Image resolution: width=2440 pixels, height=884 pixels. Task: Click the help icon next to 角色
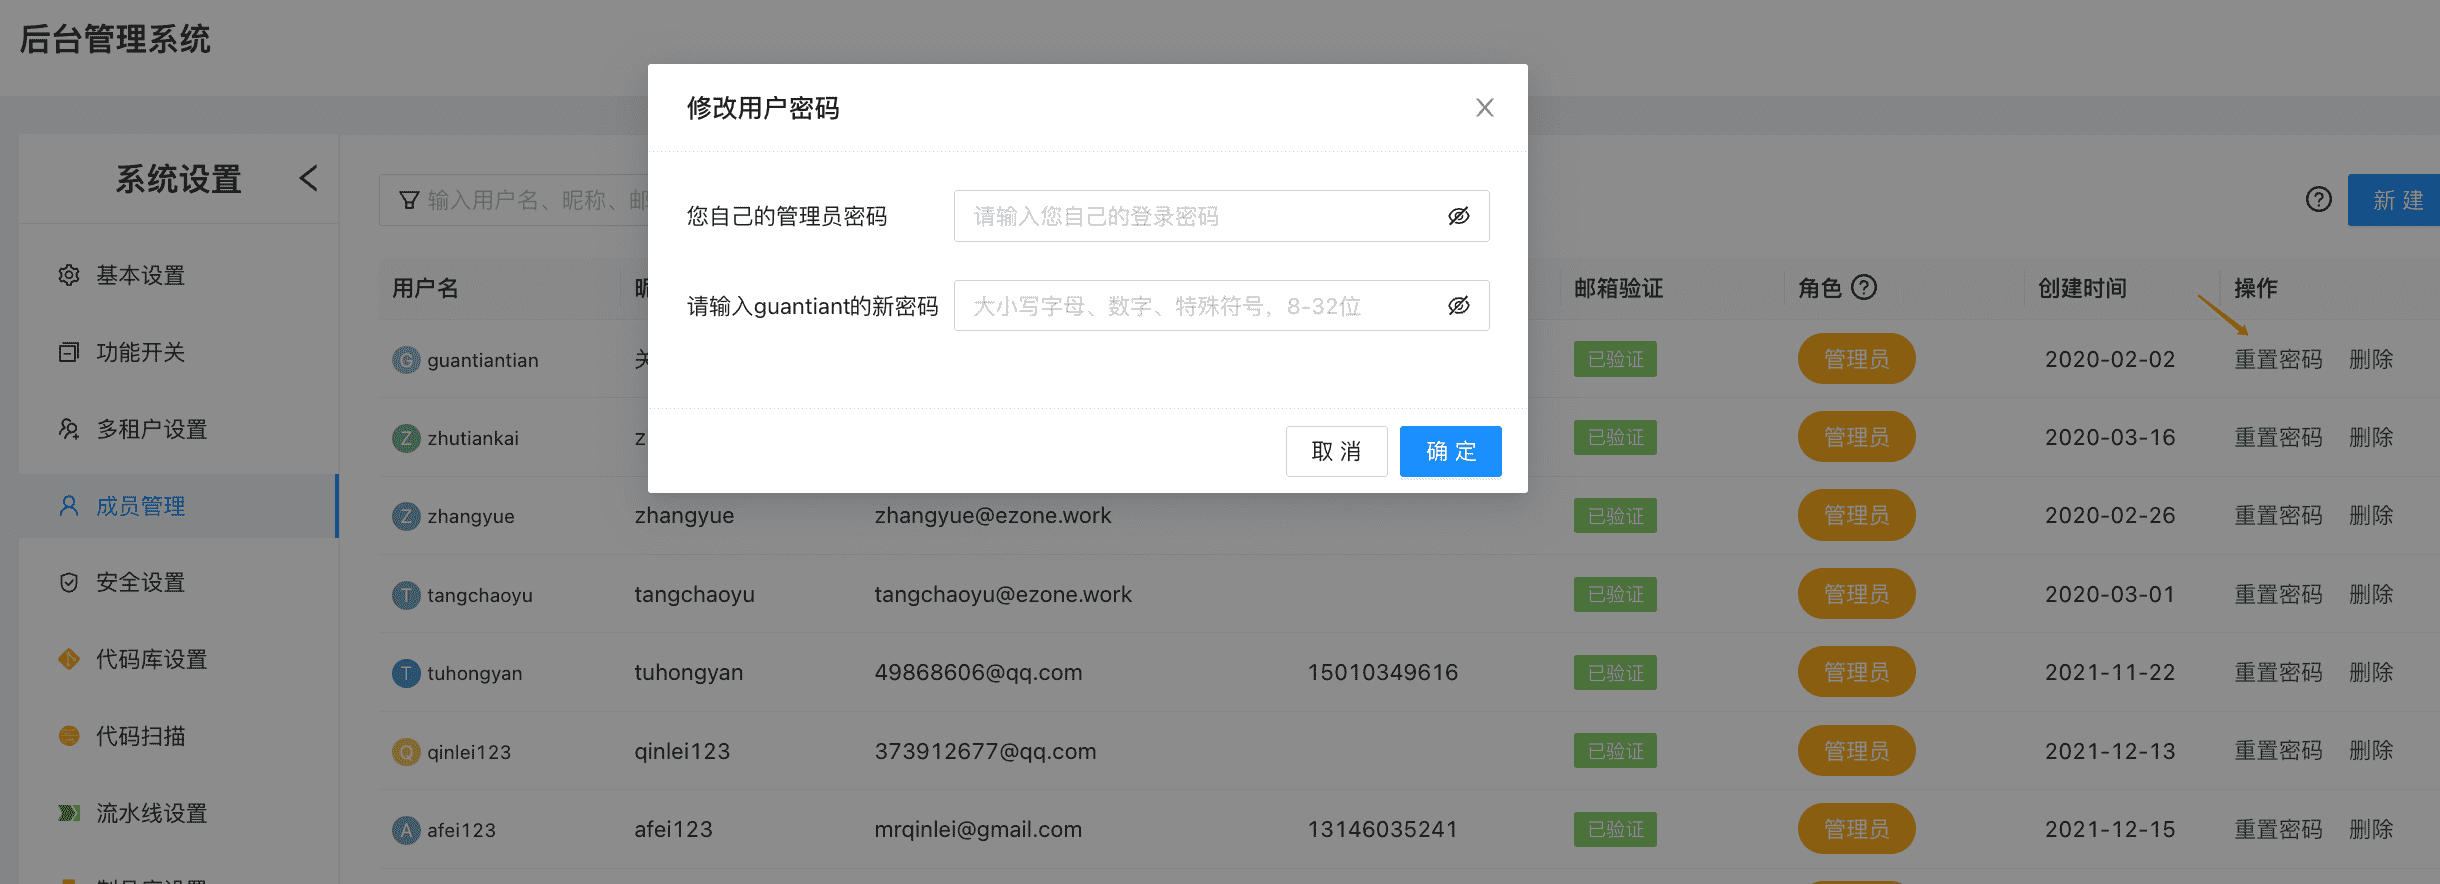tap(1864, 288)
